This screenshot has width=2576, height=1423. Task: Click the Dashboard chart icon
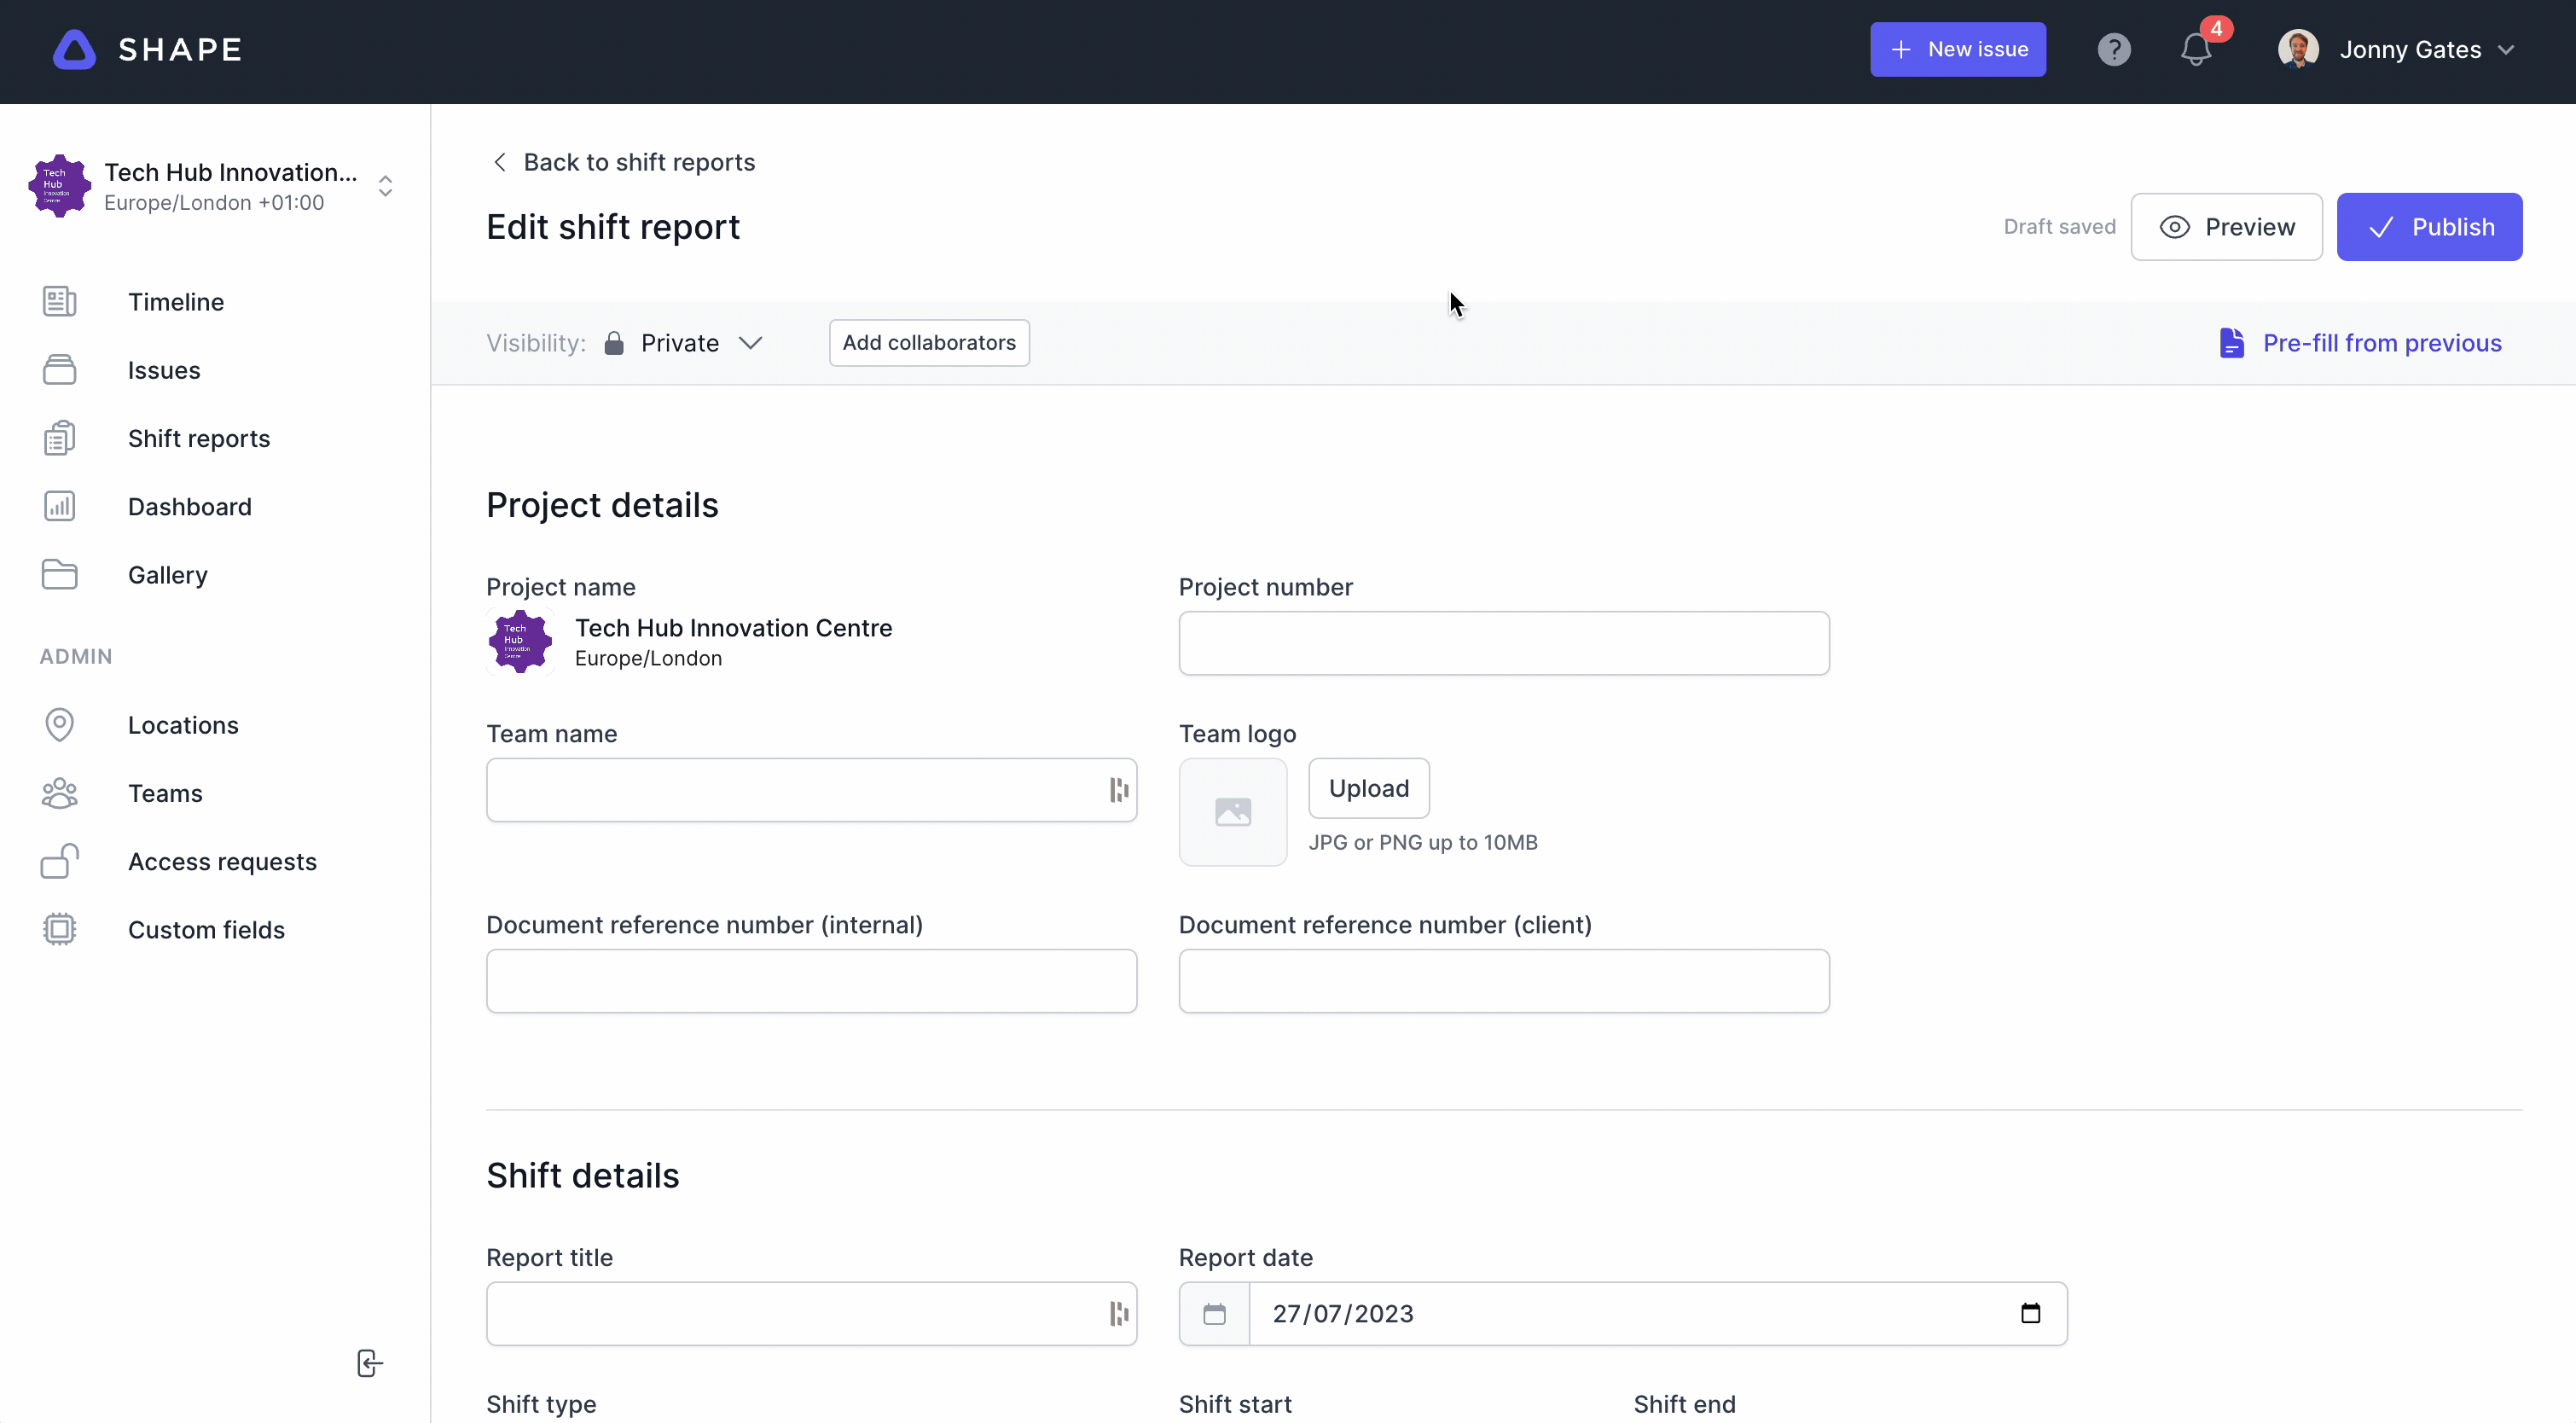tap(59, 507)
